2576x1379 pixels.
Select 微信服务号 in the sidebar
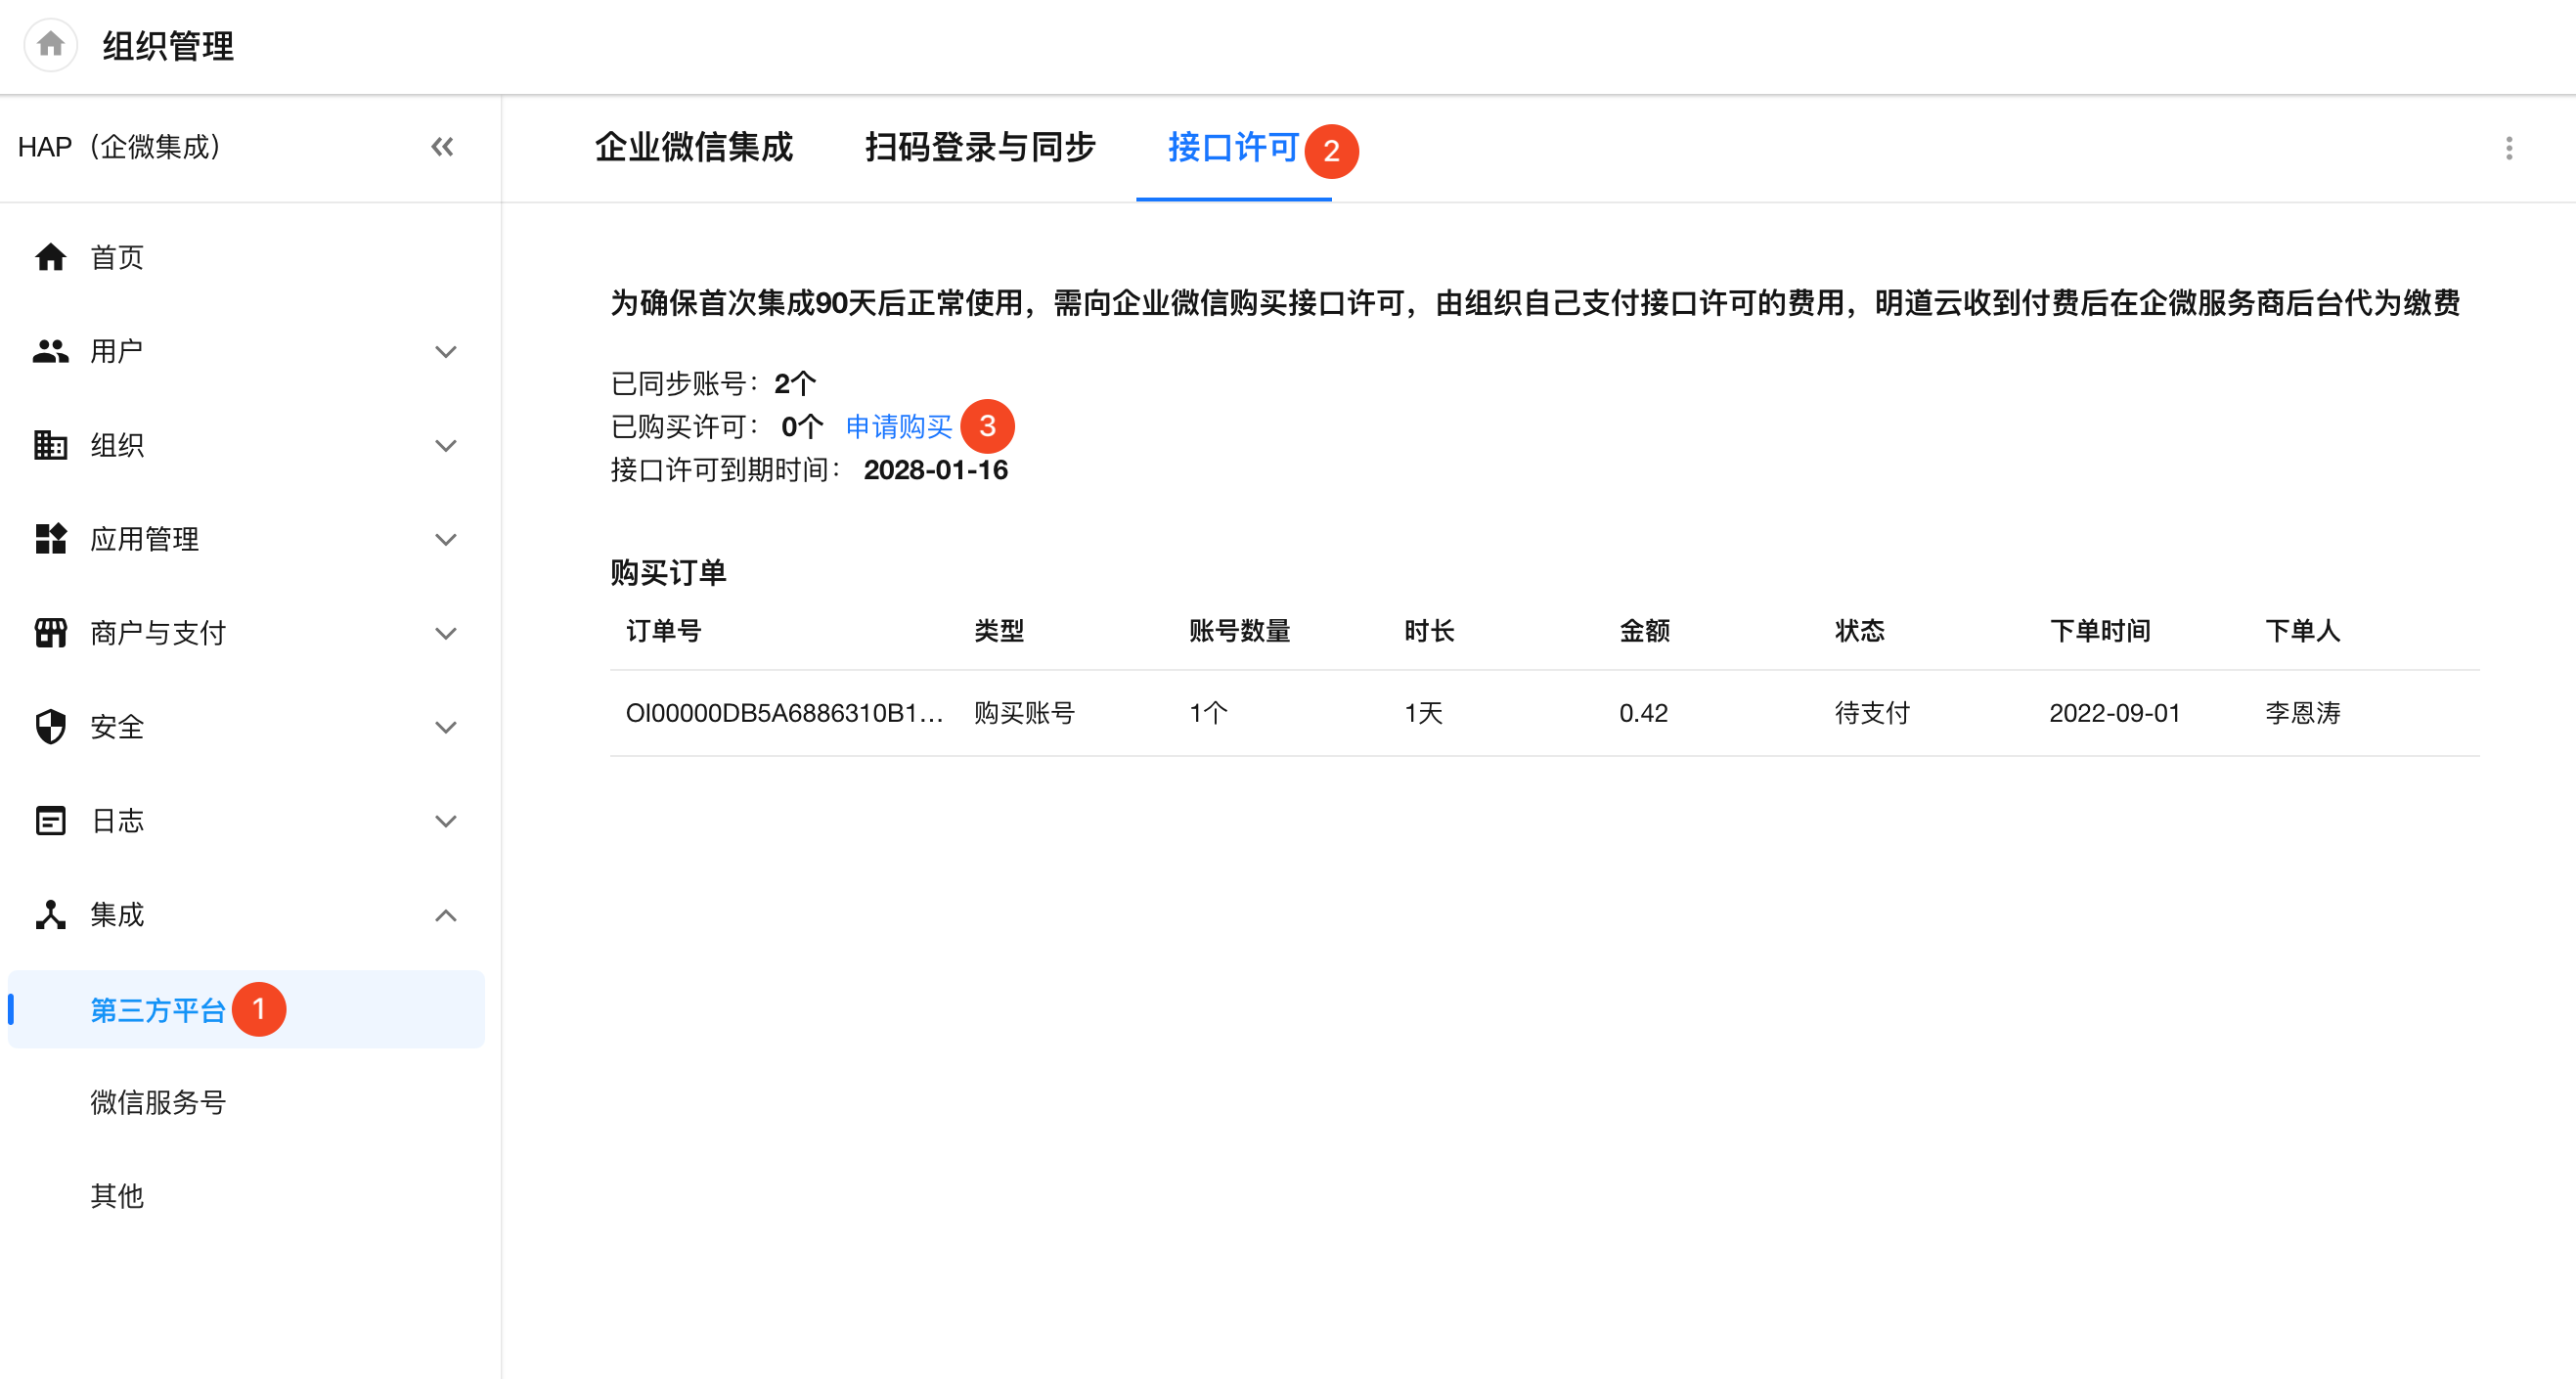(158, 1102)
